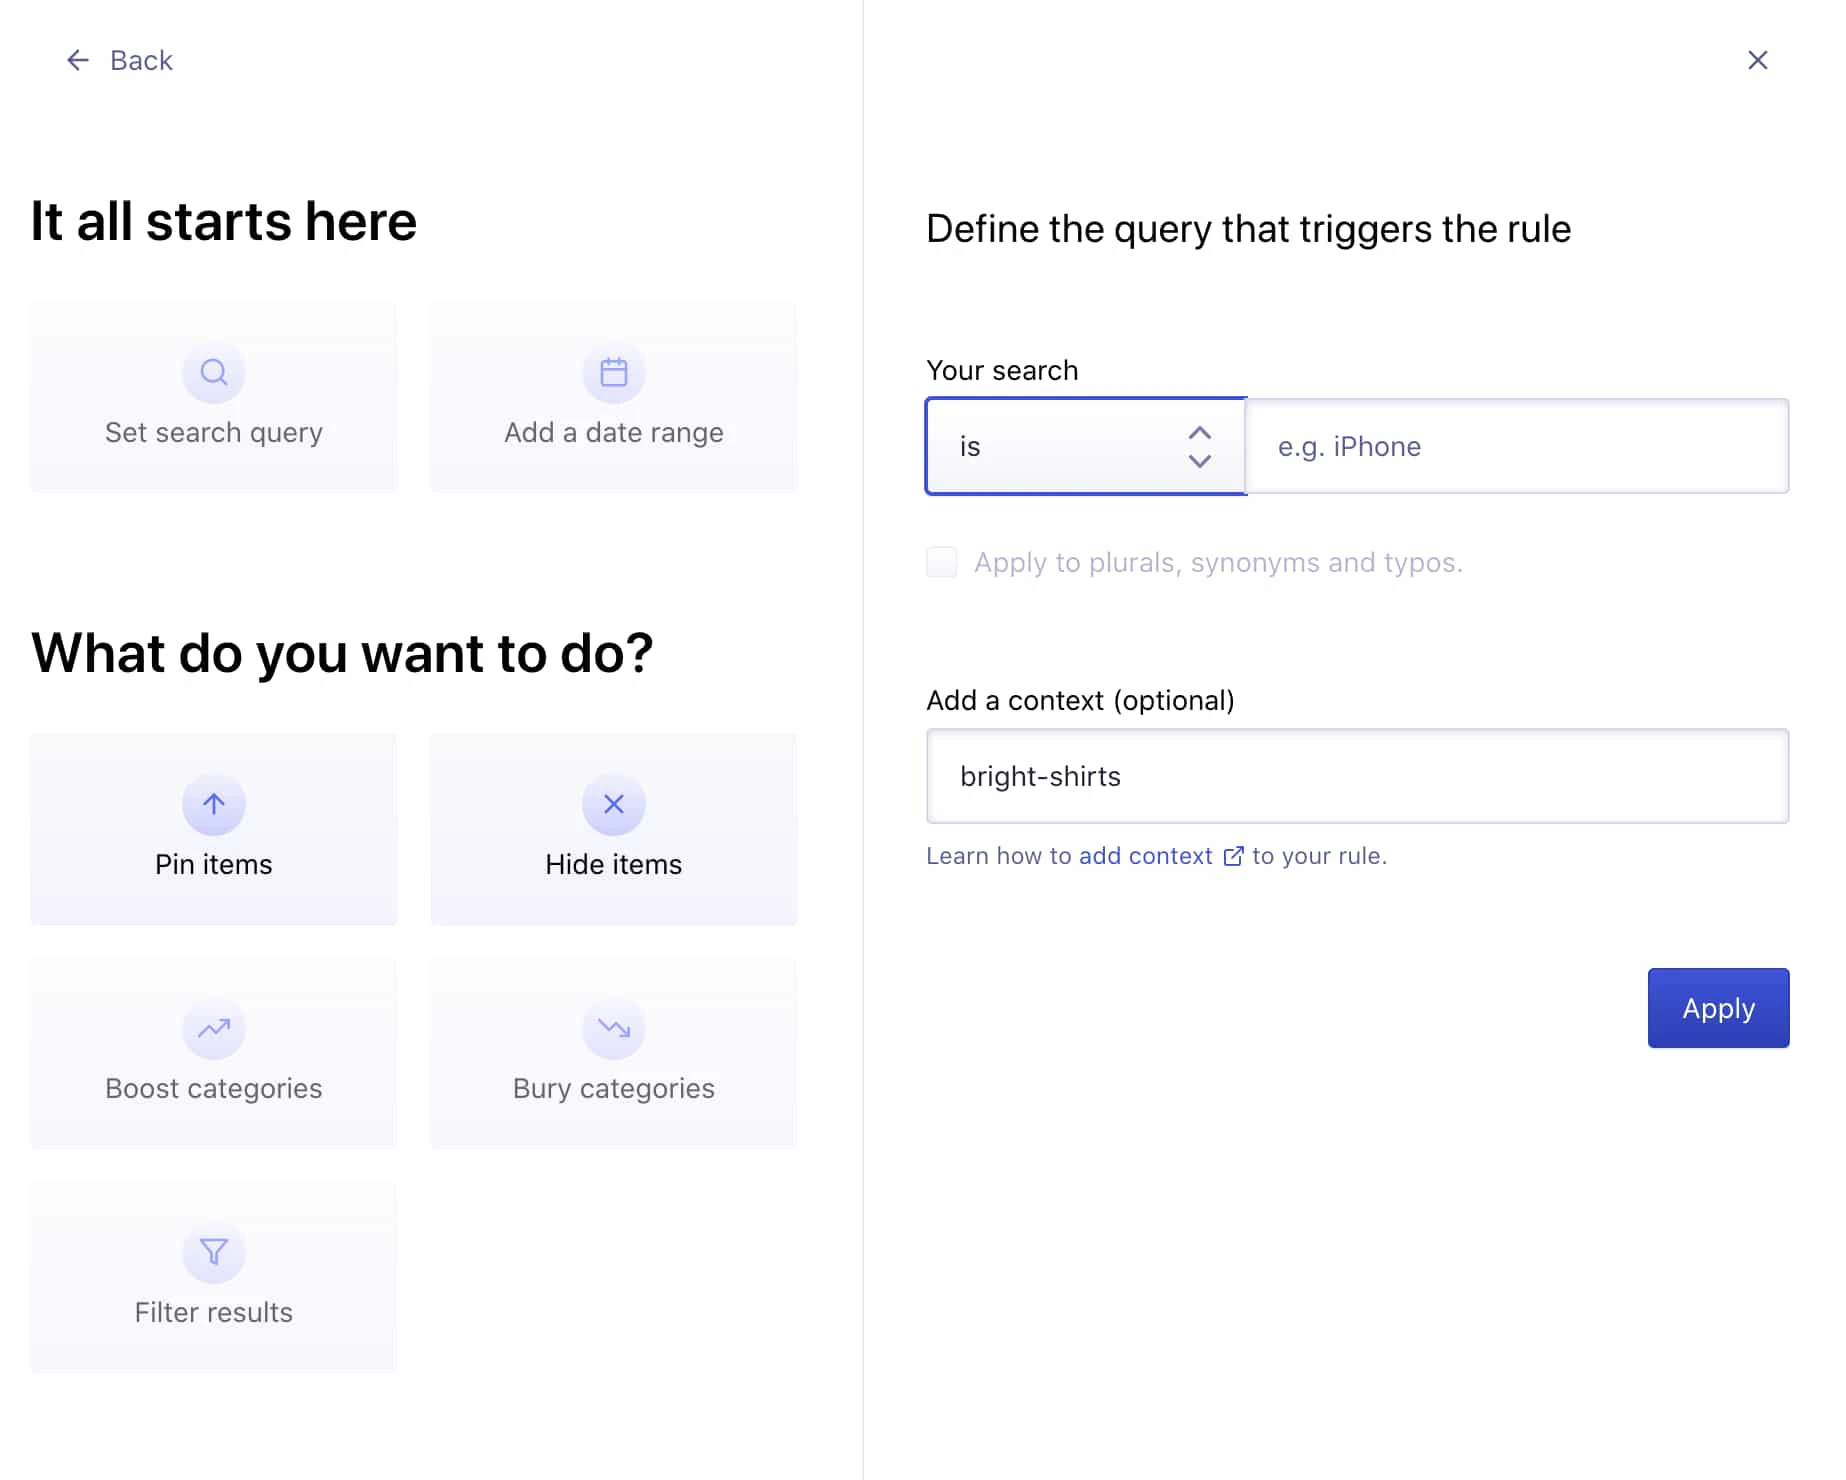Click the Hide items X icon

coord(613,803)
